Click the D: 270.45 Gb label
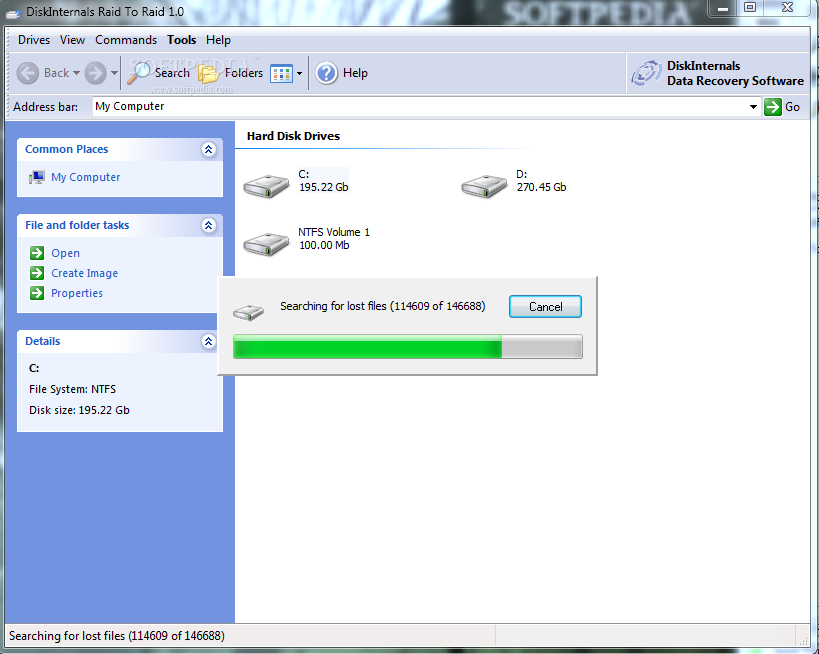The image size is (819, 654). (541, 181)
